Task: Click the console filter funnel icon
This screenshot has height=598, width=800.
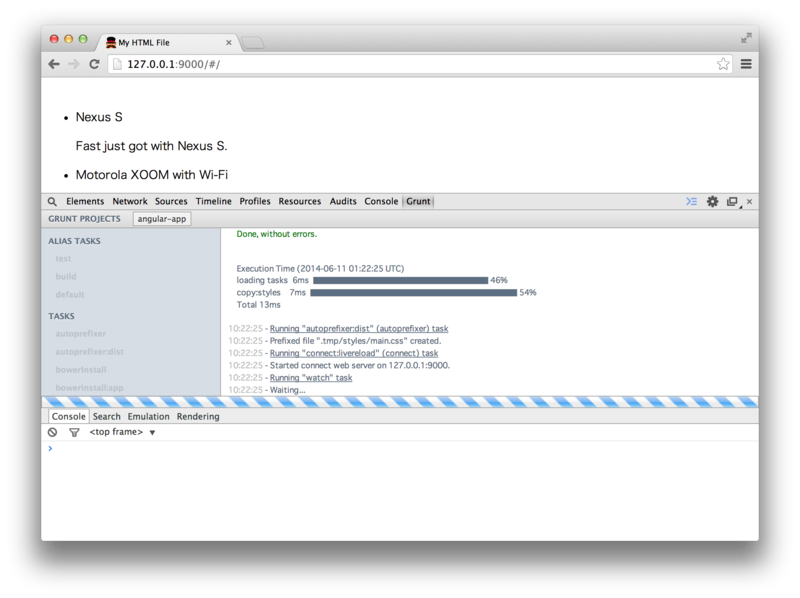Action: [x=74, y=433]
